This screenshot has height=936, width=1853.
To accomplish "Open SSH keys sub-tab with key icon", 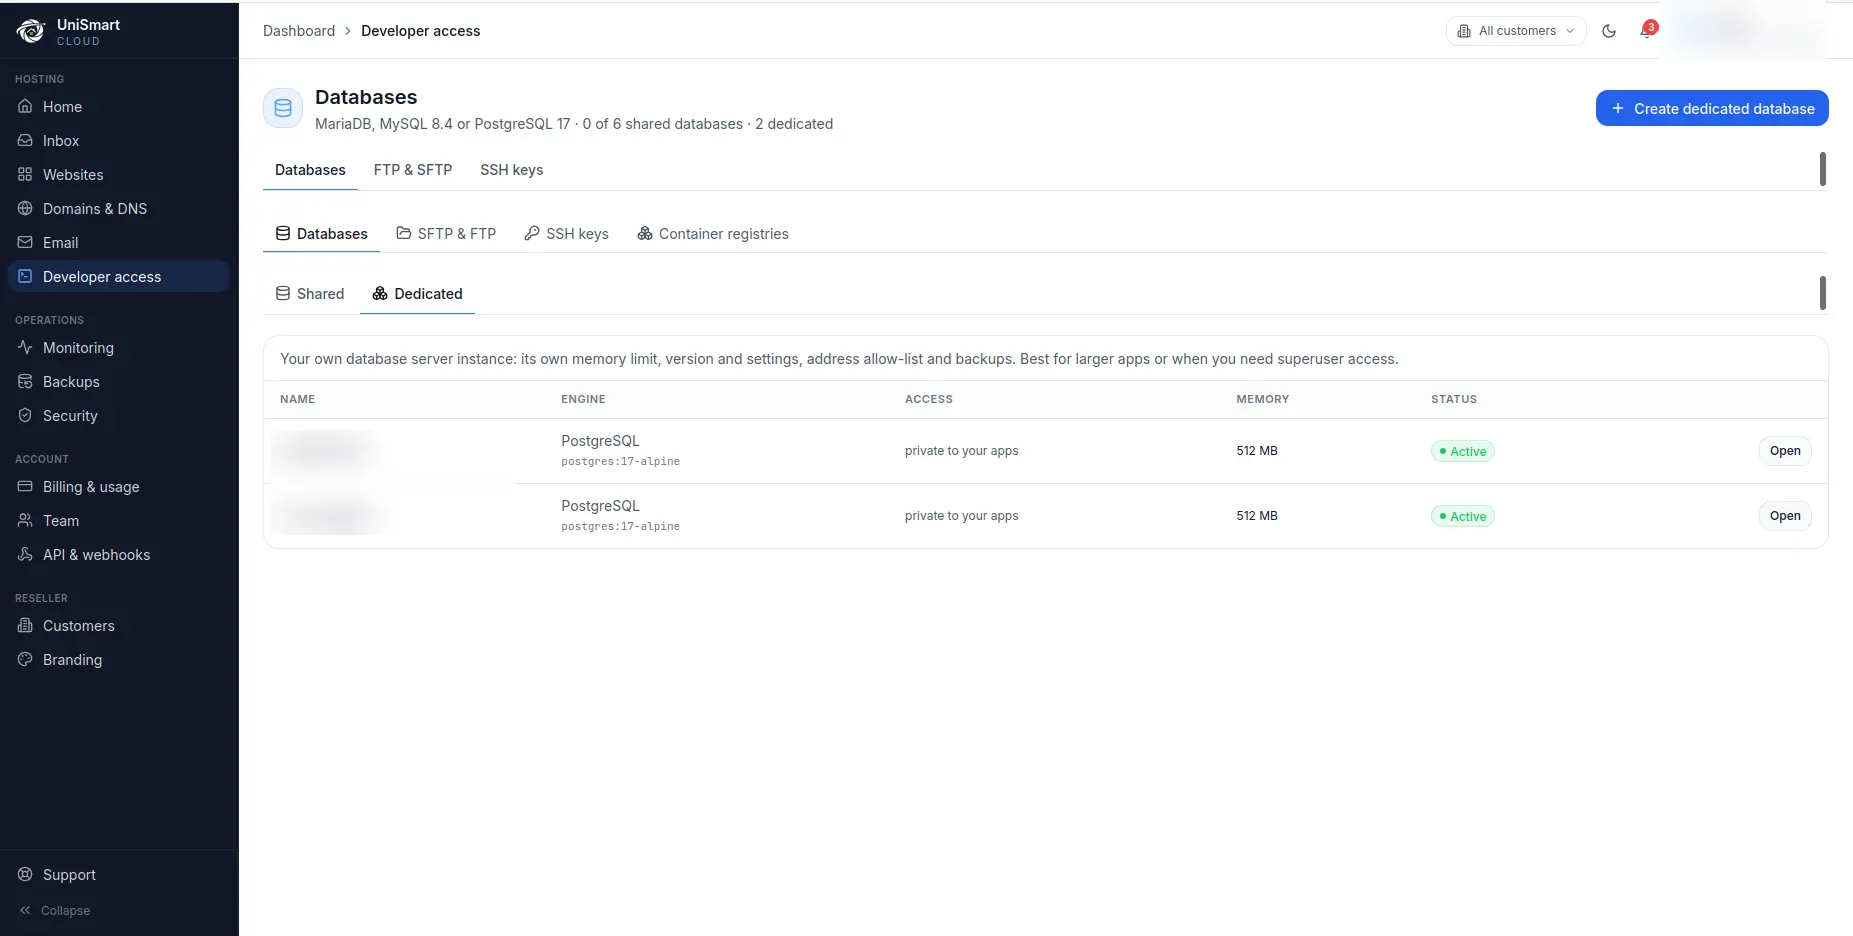I will pyautogui.click(x=566, y=234).
